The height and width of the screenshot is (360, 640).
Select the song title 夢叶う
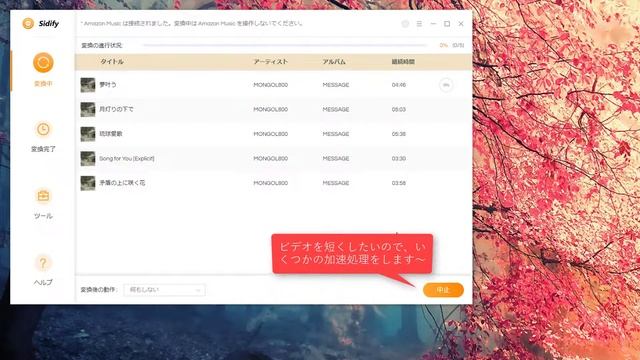tap(108, 85)
